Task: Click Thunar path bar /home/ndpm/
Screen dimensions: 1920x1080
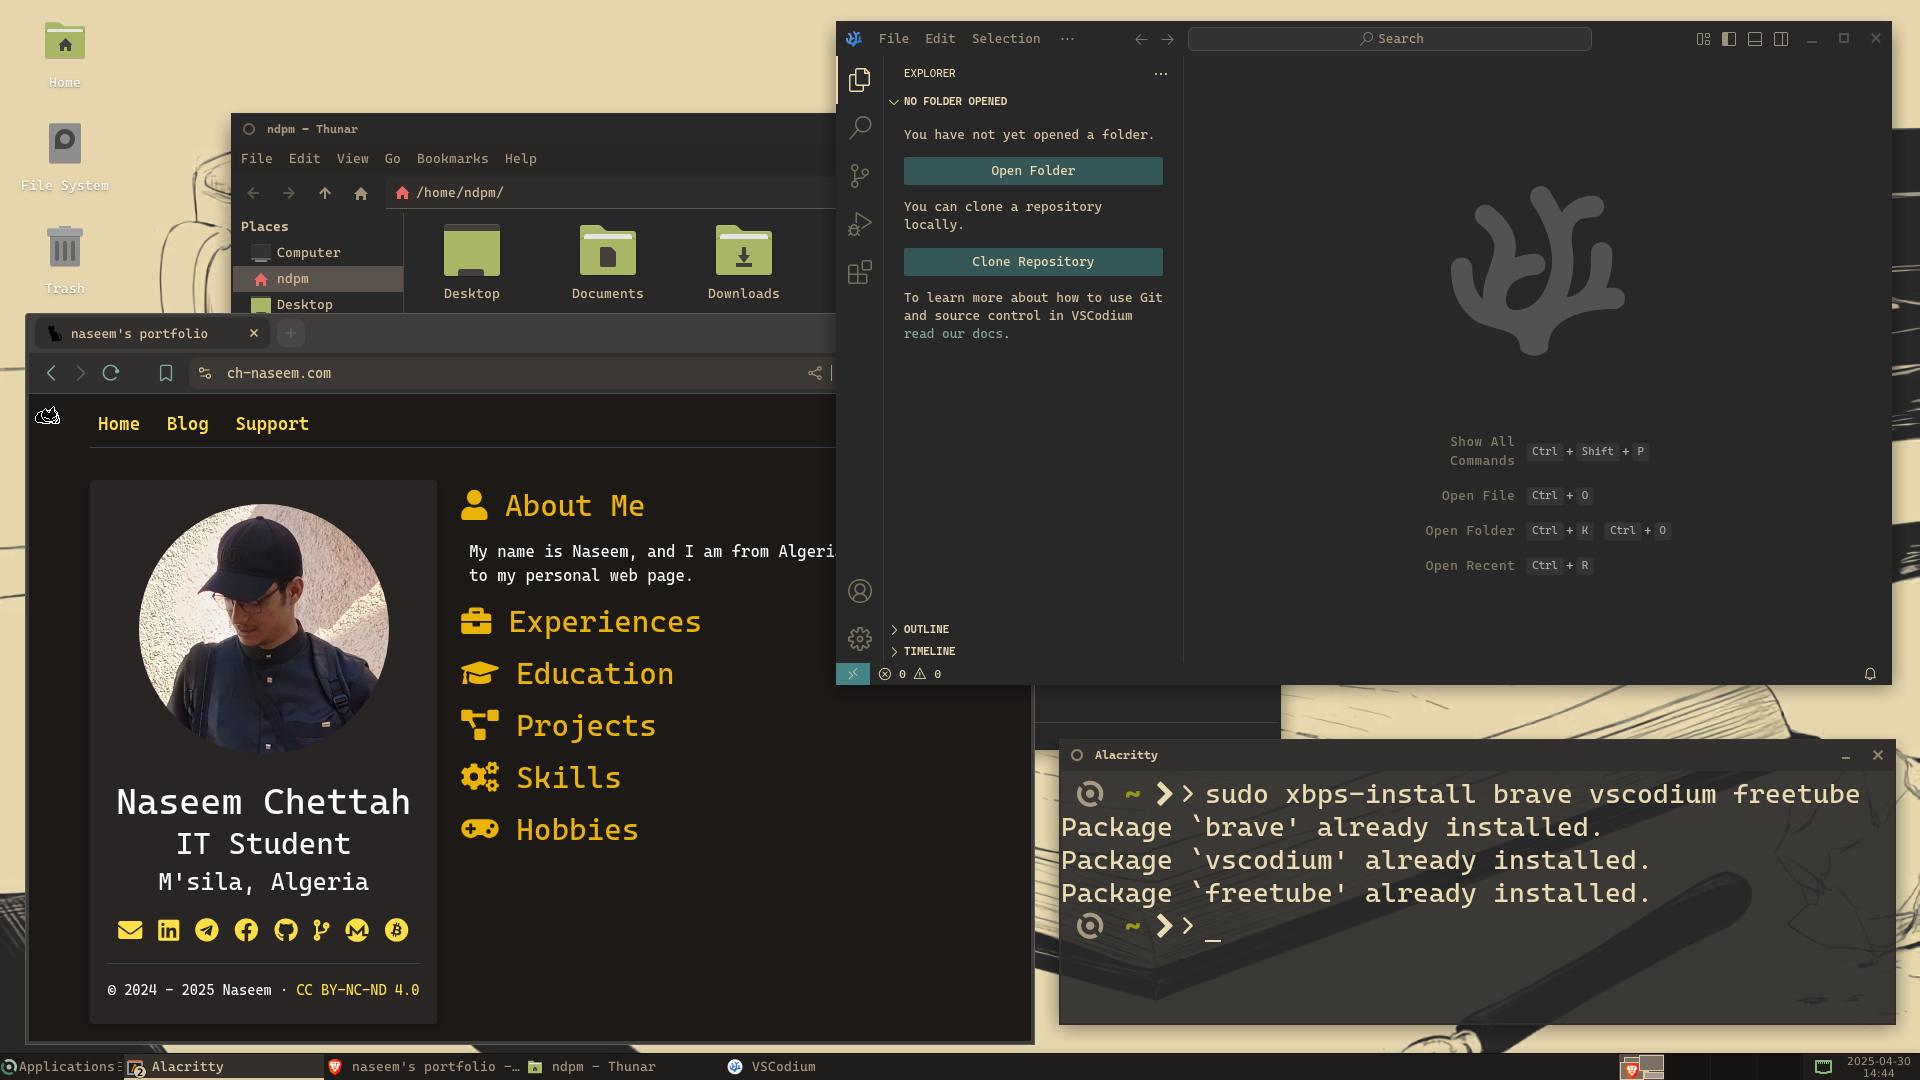Action: 460,193
